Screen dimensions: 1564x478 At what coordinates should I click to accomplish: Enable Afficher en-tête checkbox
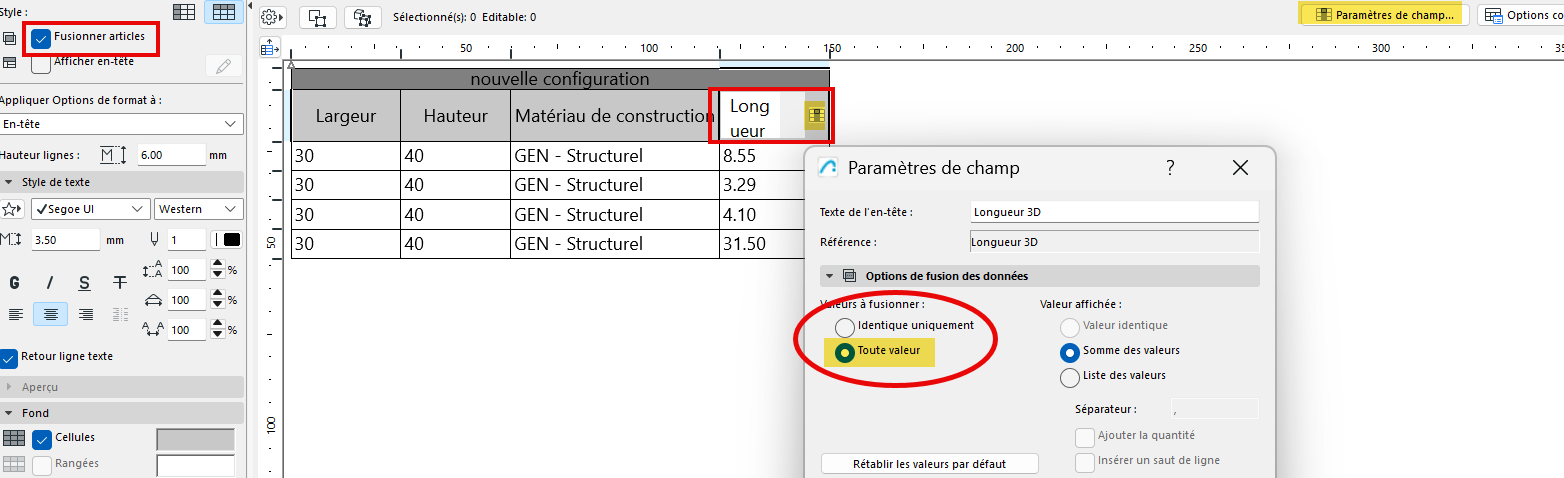pyautogui.click(x=41, y=64)
